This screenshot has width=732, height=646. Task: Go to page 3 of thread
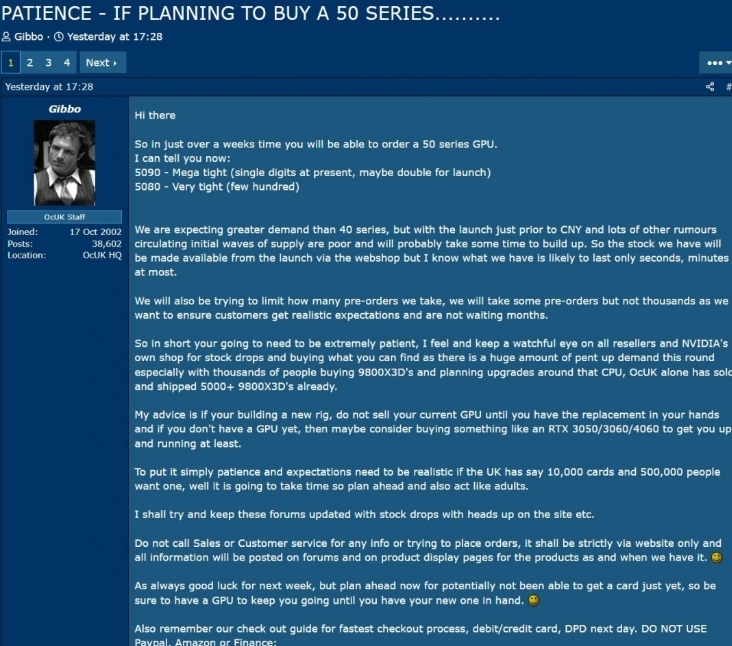point(49,63)
